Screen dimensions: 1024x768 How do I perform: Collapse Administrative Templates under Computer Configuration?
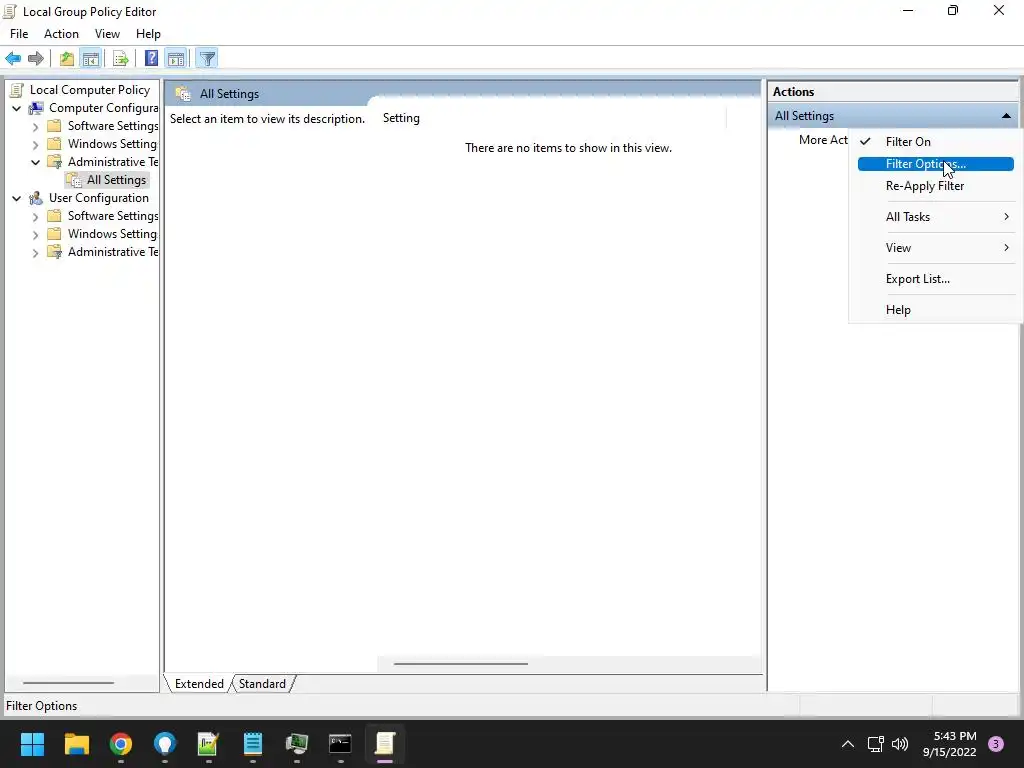point(36,162)
